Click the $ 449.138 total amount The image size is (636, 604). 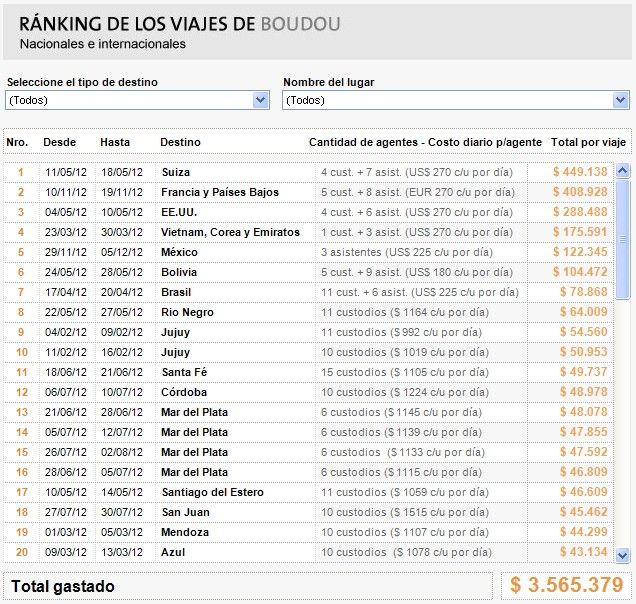tap(580, 172)
